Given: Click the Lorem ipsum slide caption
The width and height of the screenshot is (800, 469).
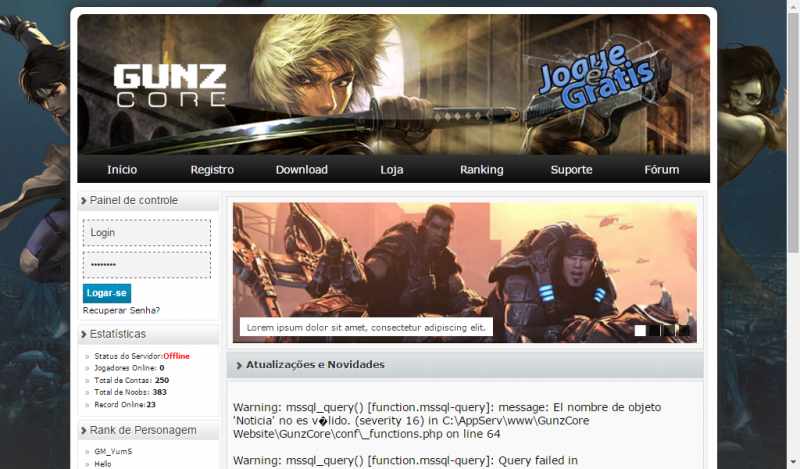Looking at the screenshot, I should (366, 328).
